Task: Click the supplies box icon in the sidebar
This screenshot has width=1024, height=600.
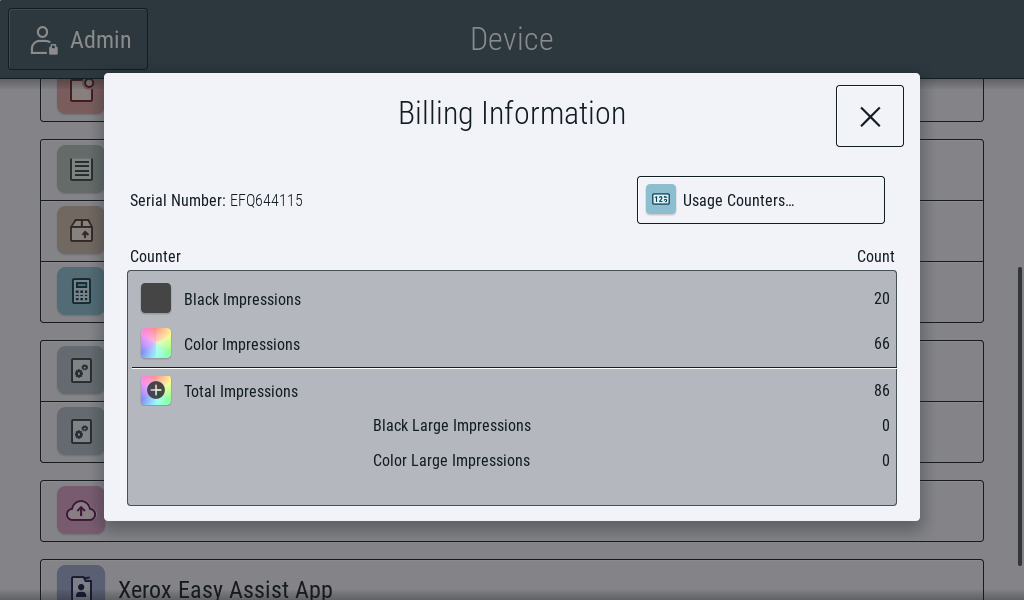Action: [x=80, y=230]
